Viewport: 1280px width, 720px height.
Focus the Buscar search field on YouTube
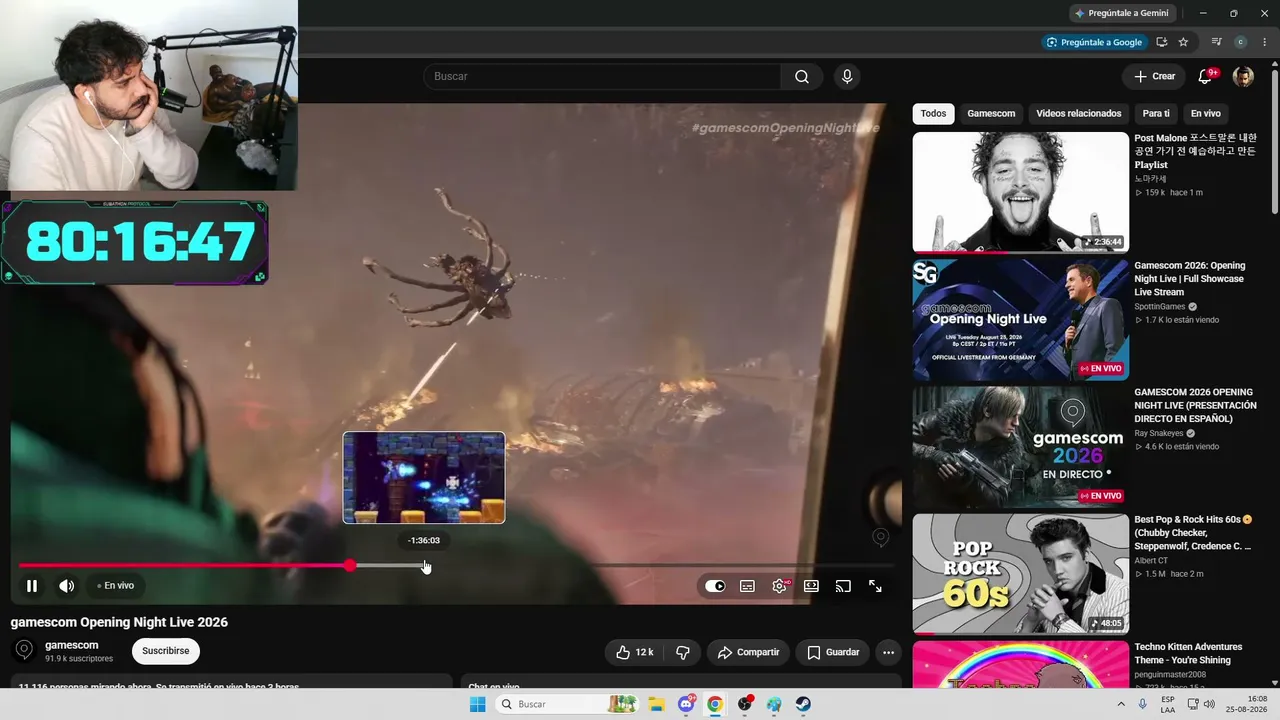click(x=602, y=77)
